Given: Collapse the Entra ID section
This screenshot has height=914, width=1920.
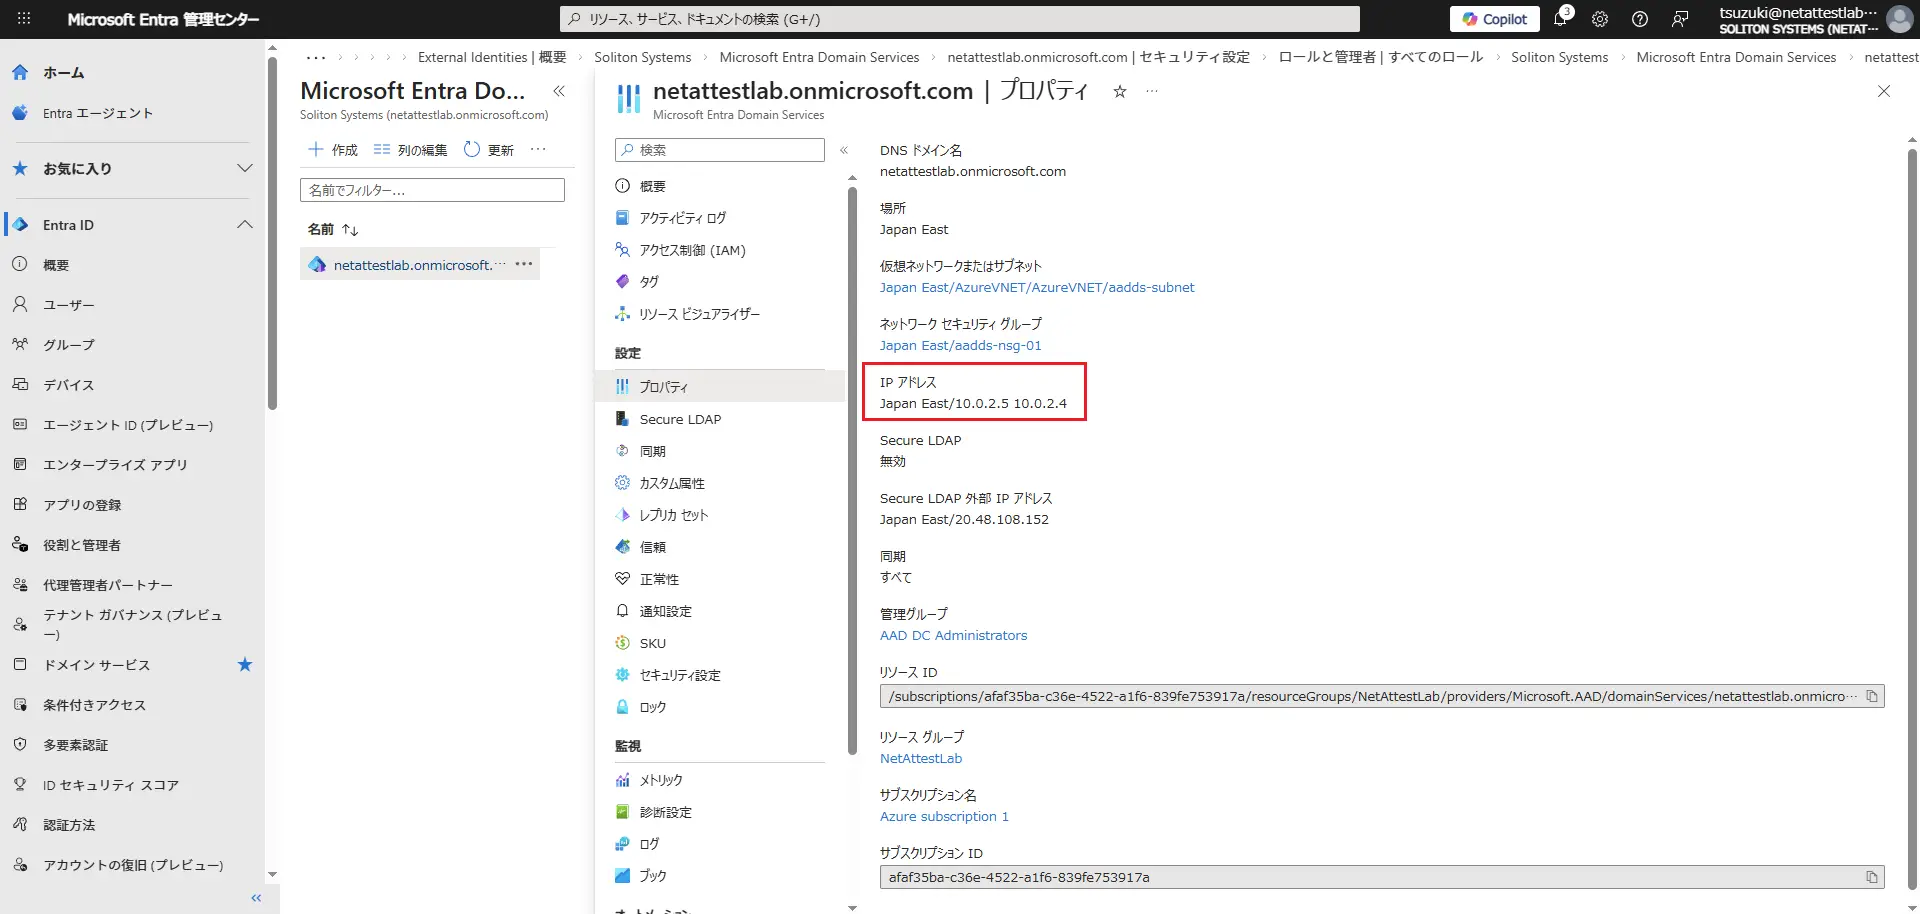Looking at the screenshot, I should [245, 225].
